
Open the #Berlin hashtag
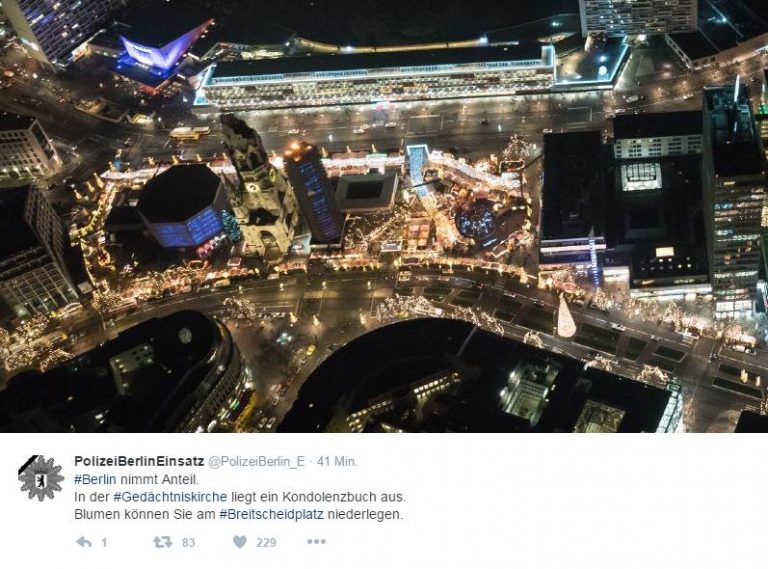(x=95, y=479)
